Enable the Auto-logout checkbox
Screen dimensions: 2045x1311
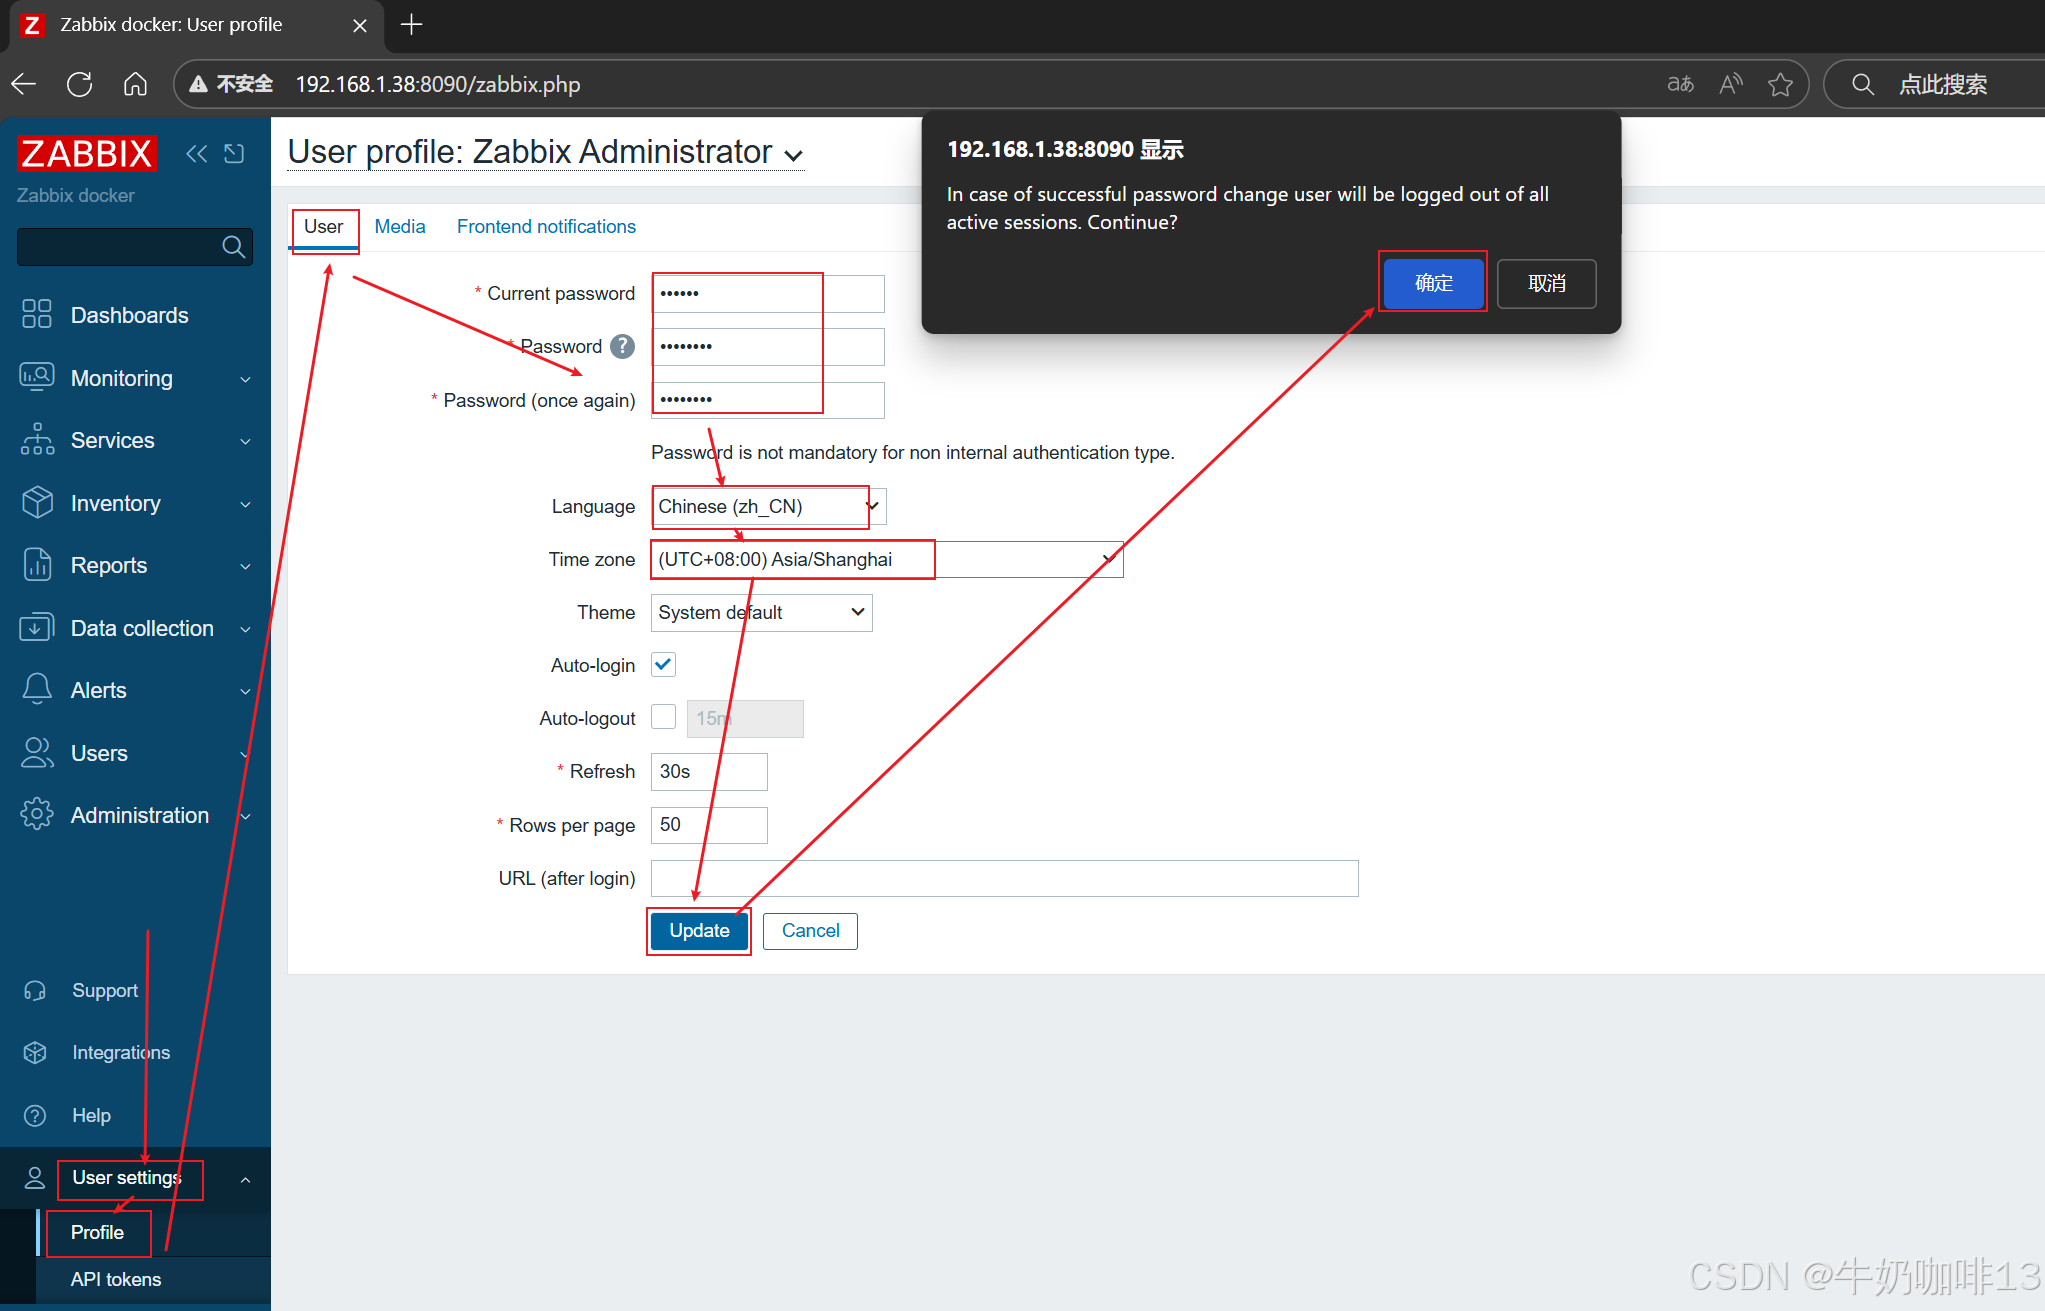pyautogui.click(x=663, y=717)
